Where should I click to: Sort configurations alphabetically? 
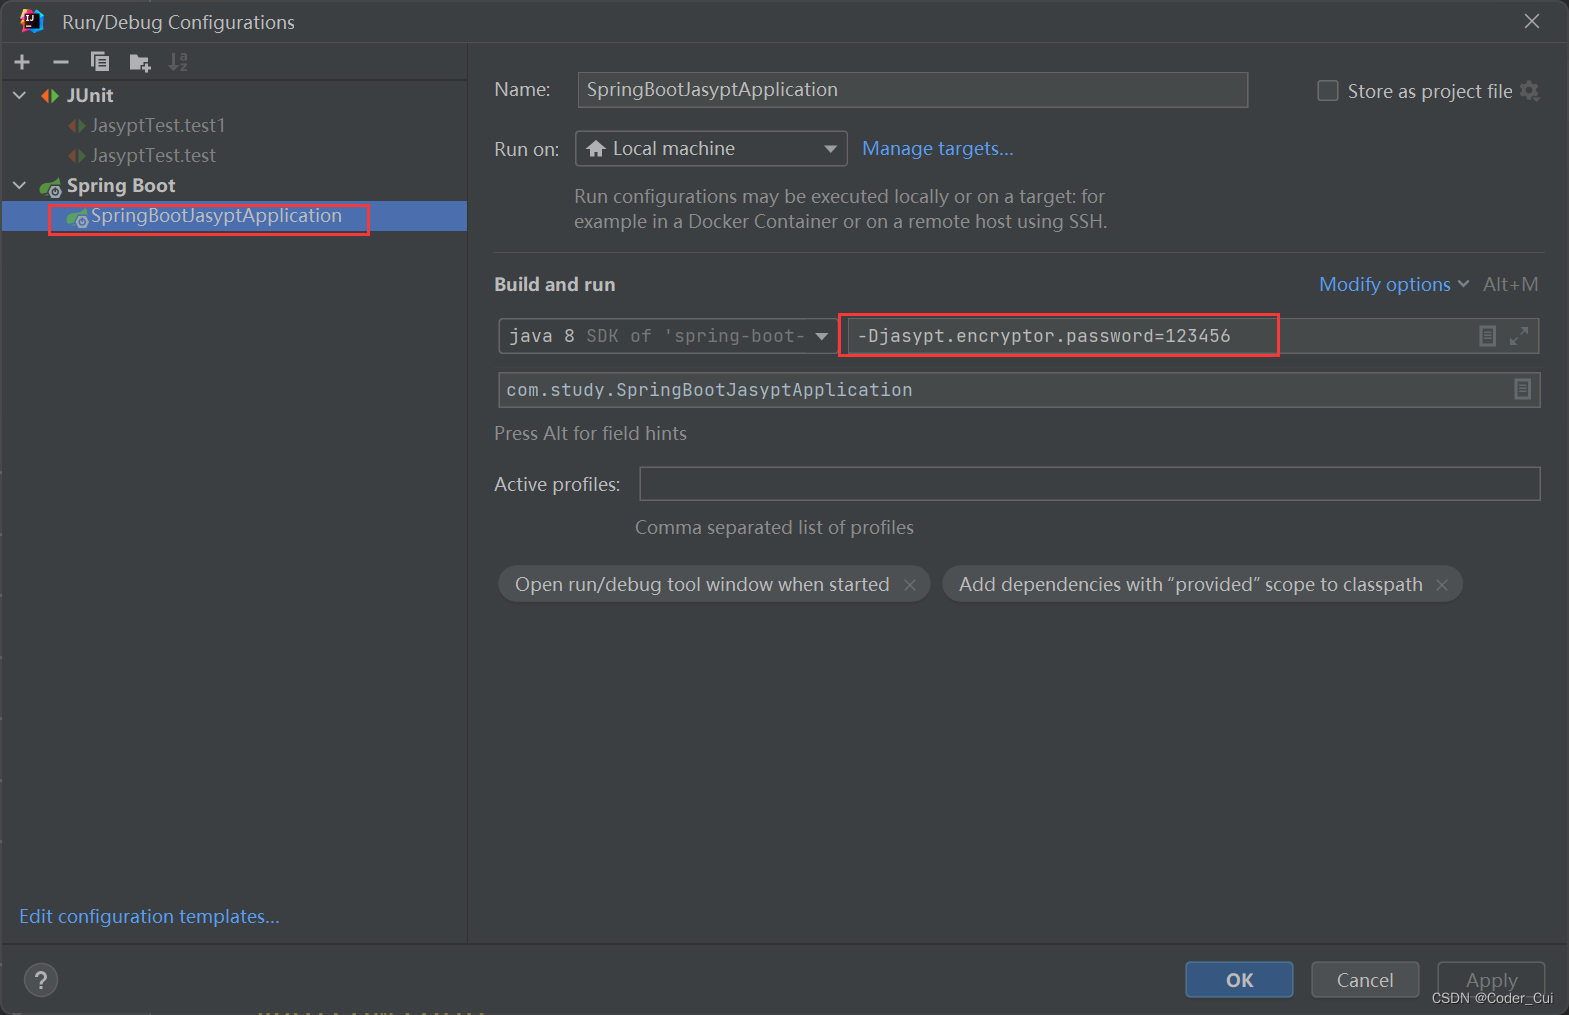178,62
